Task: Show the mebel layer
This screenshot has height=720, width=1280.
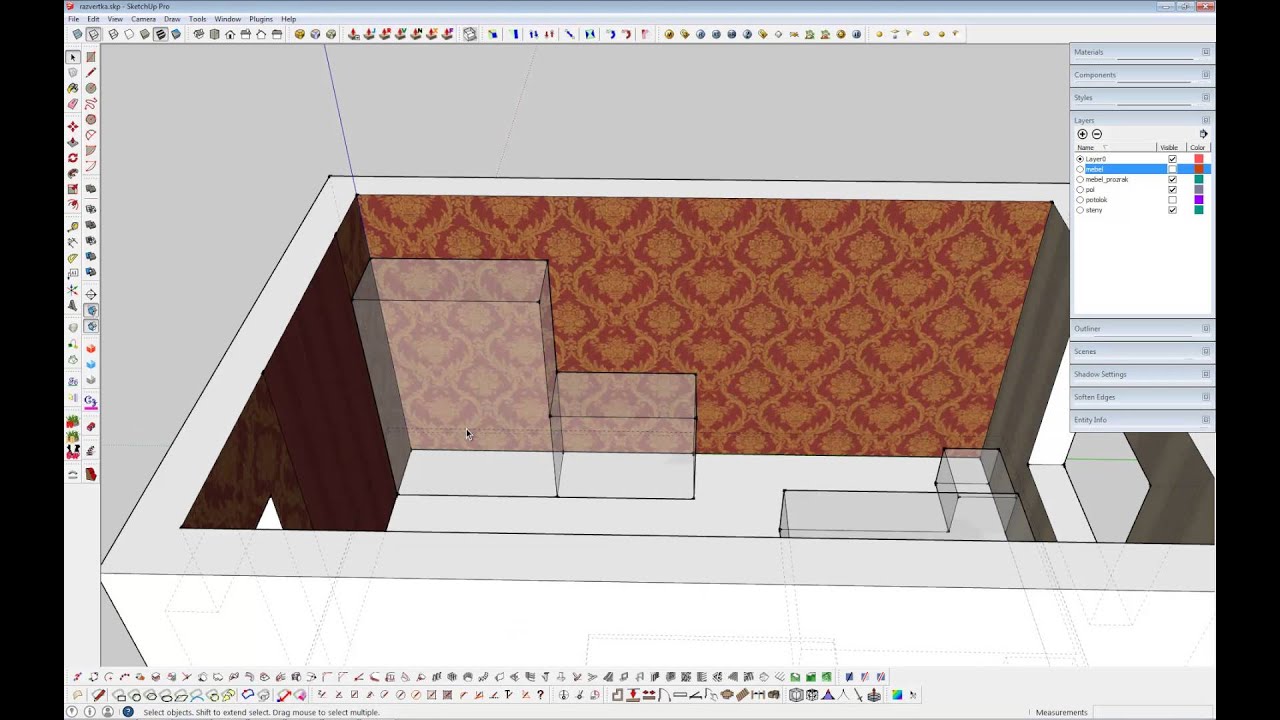Action: click(1172, 169)
